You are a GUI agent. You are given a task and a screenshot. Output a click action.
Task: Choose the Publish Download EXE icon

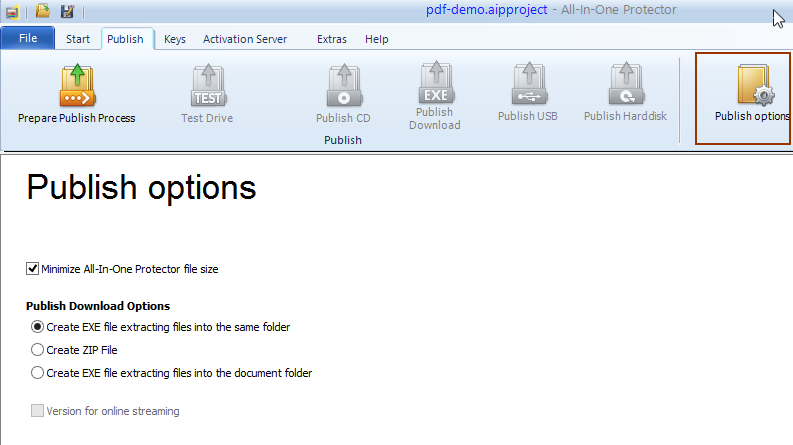[x=436, y=82]
